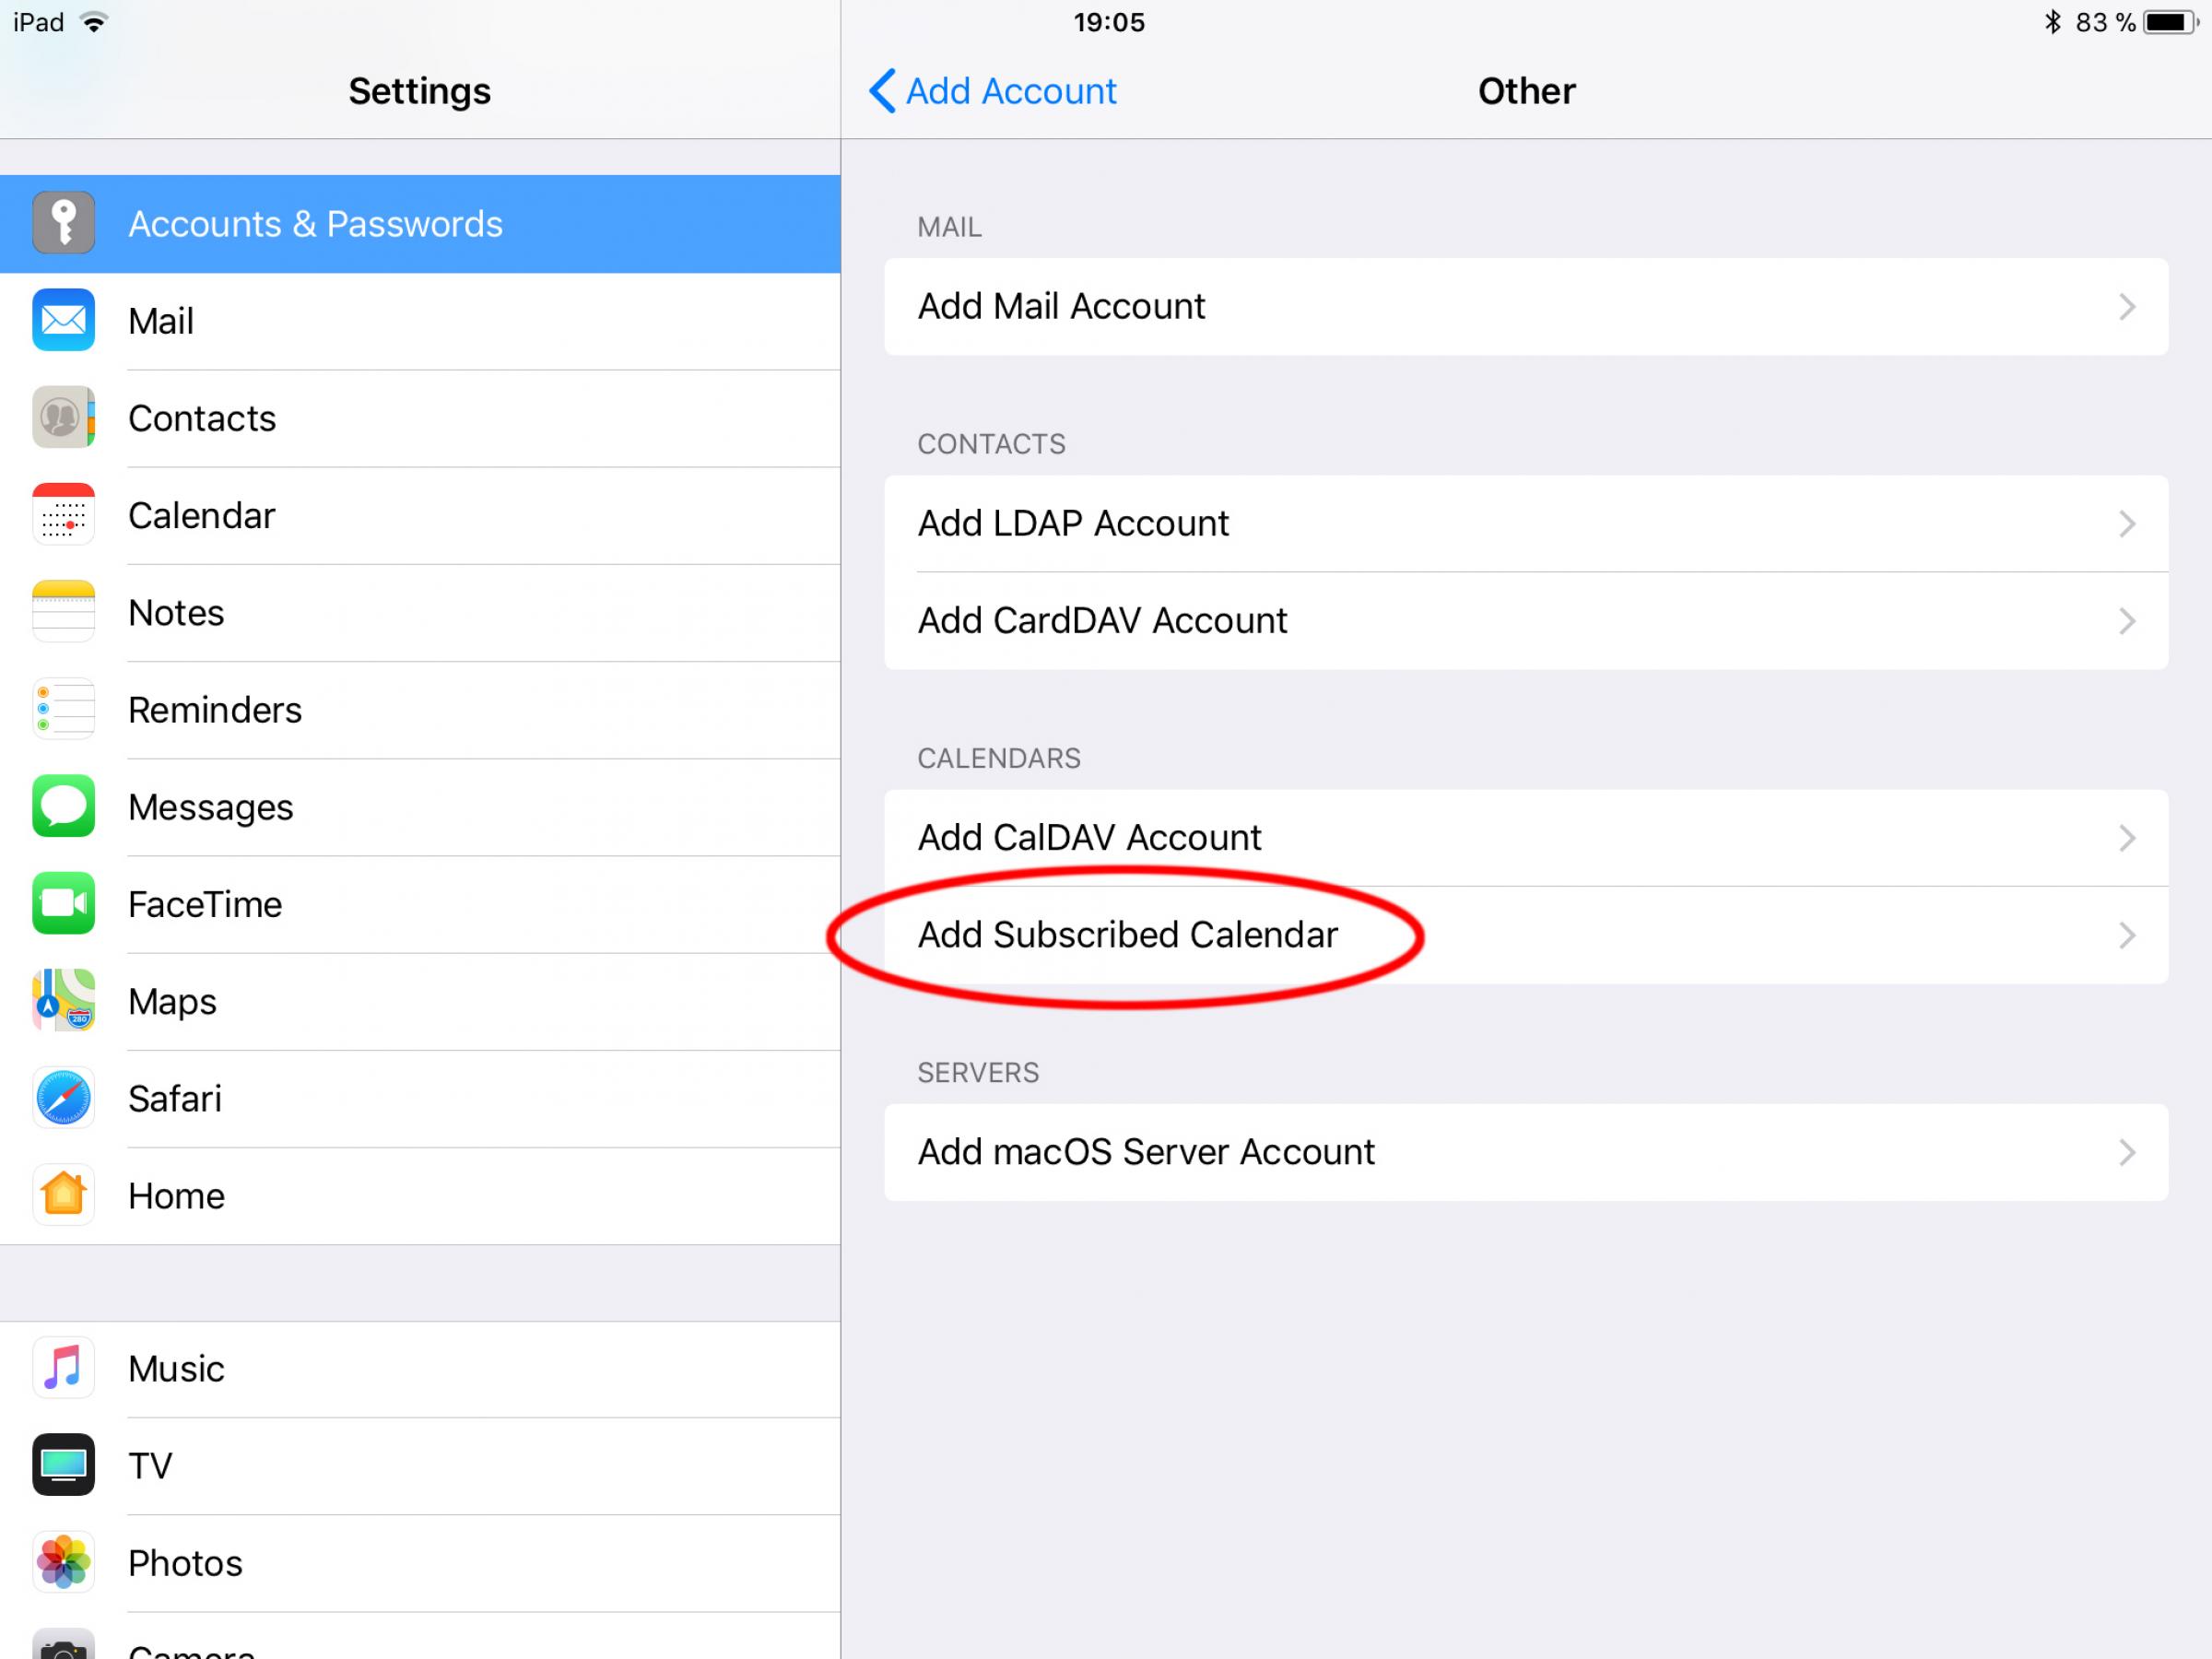Image resolution: width=2212 pixels, height=1659 pixels.
Task: Select Accounts & Passwords in sidebar
Action: point(315,224)
